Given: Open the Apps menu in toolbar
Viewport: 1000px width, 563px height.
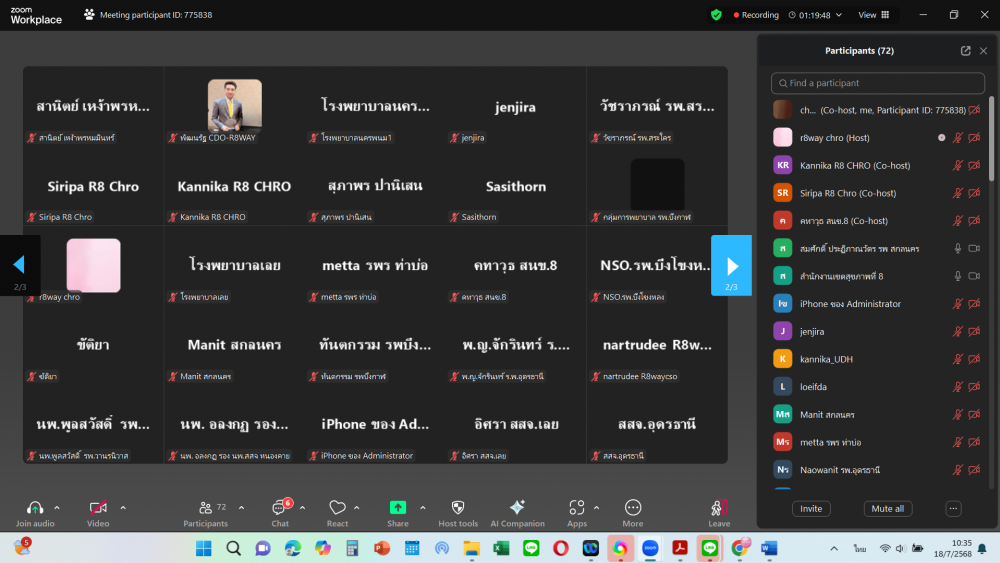Looking at the screenshot, I should point(576,508).
